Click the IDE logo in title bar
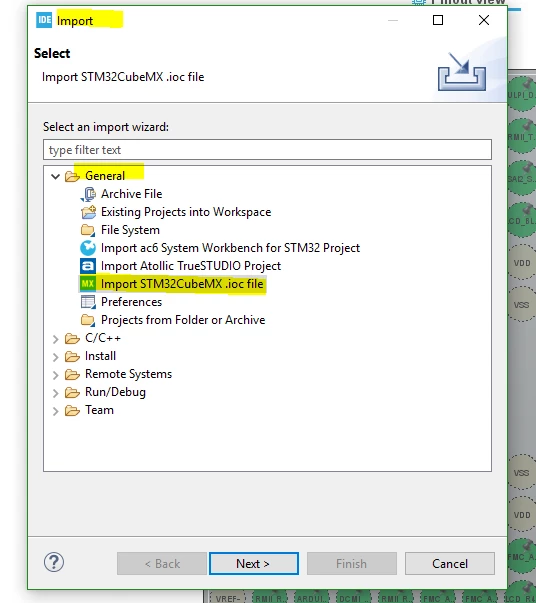Viewport: 536px width, 603px height. click(44, 20)
